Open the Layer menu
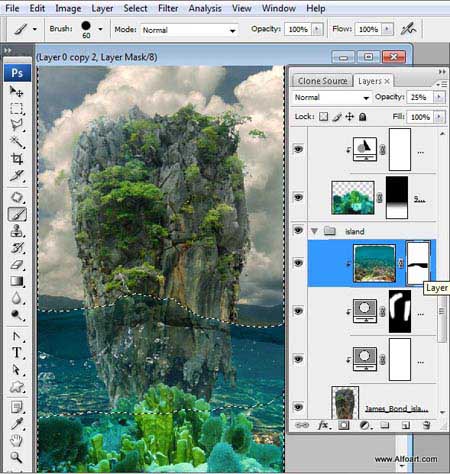450x474 pixels. click(102, 8)
